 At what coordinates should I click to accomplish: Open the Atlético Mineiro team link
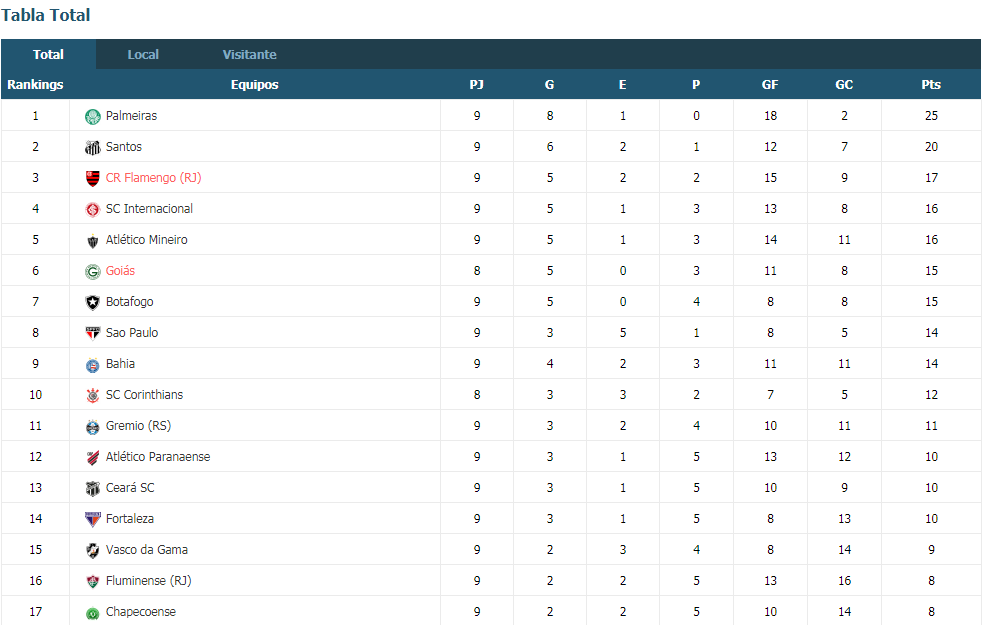tap(147, 240)
